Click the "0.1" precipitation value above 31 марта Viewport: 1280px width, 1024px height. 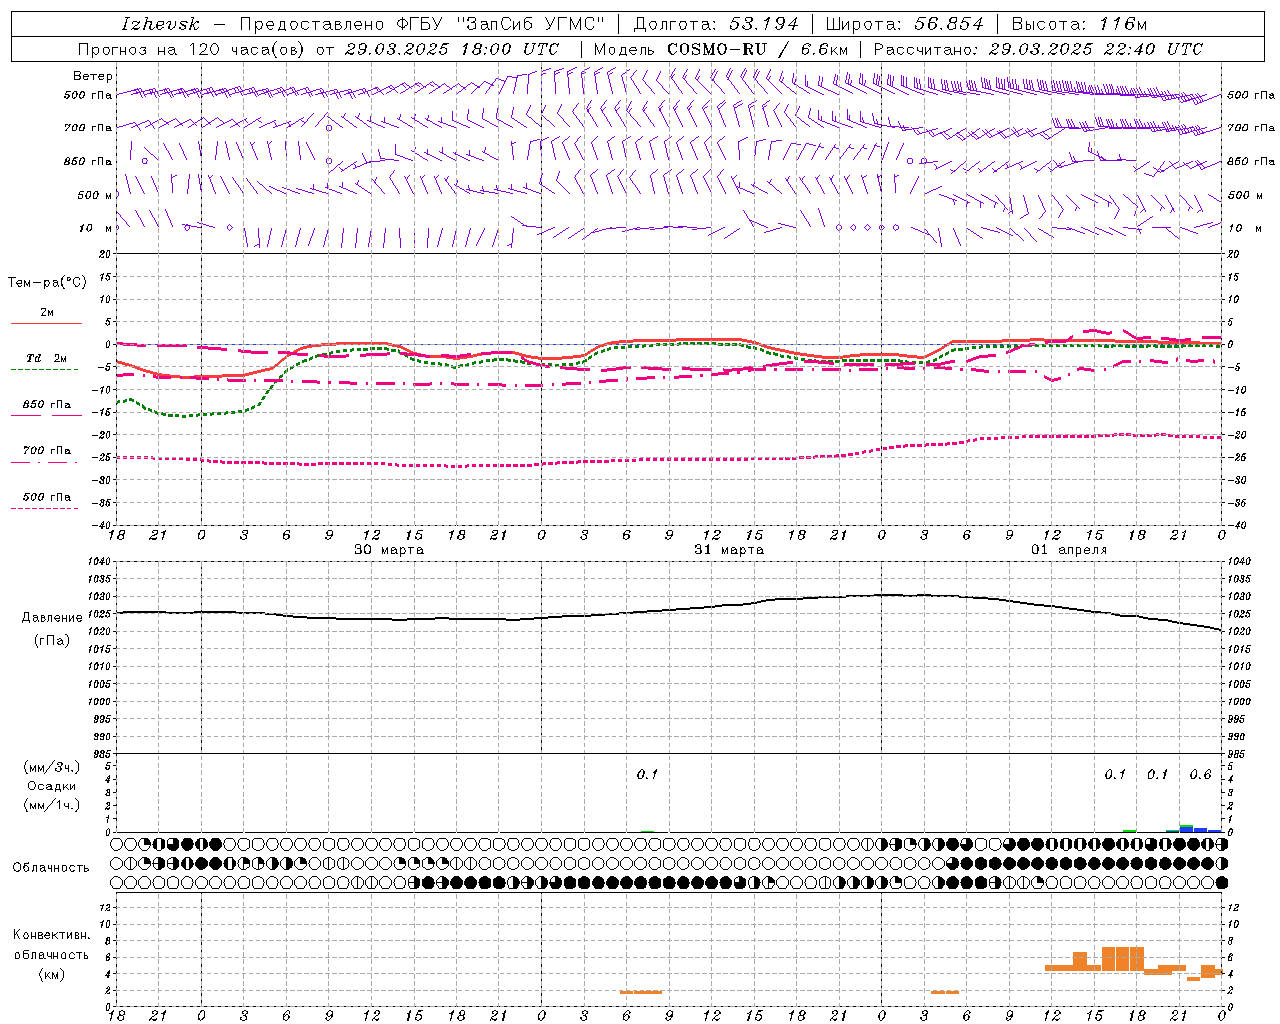coord(647,775)
